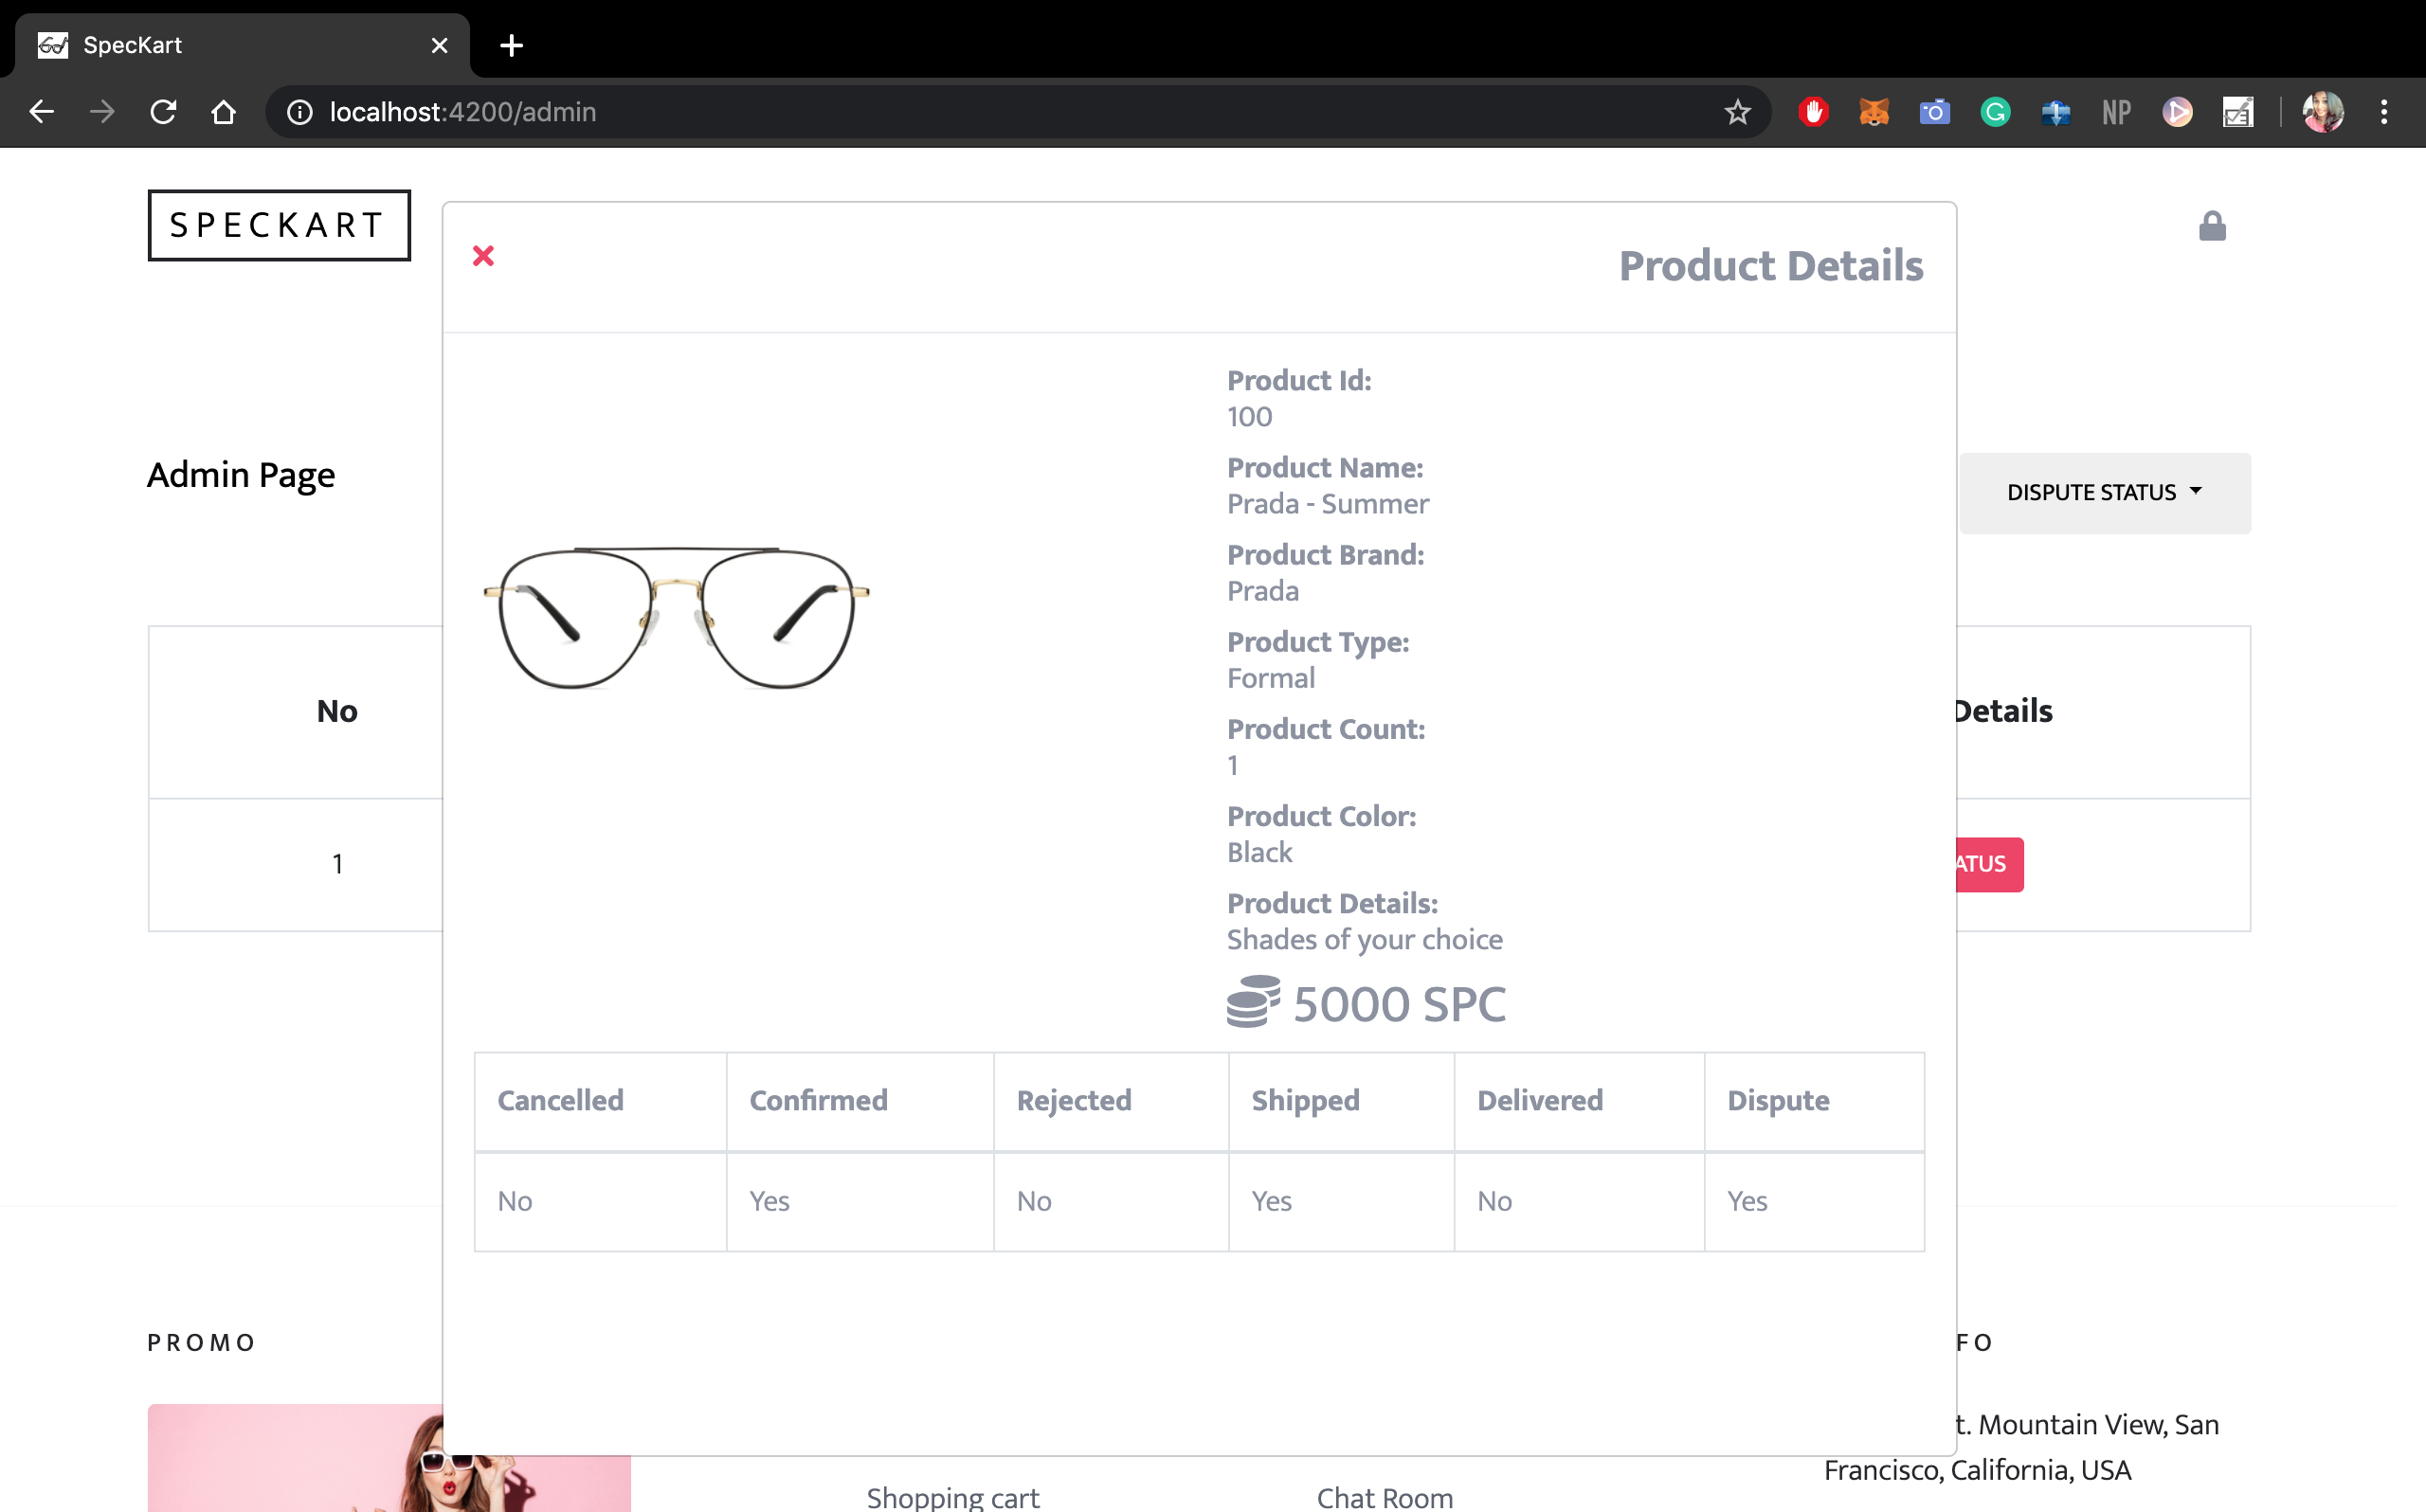Close the Product Details modal with red X
Screen dimensions: 2426x1512
[483, 256]
